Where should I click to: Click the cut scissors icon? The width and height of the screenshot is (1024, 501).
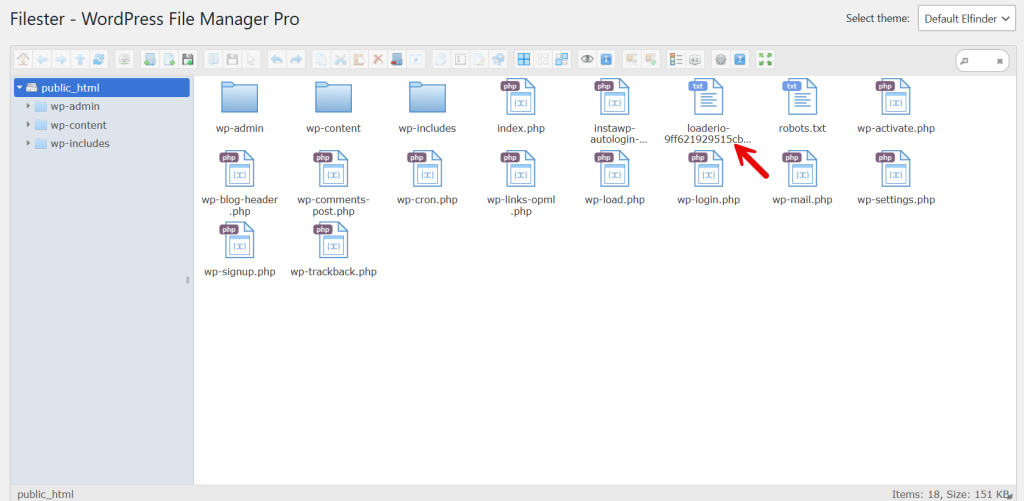point(340,59)
